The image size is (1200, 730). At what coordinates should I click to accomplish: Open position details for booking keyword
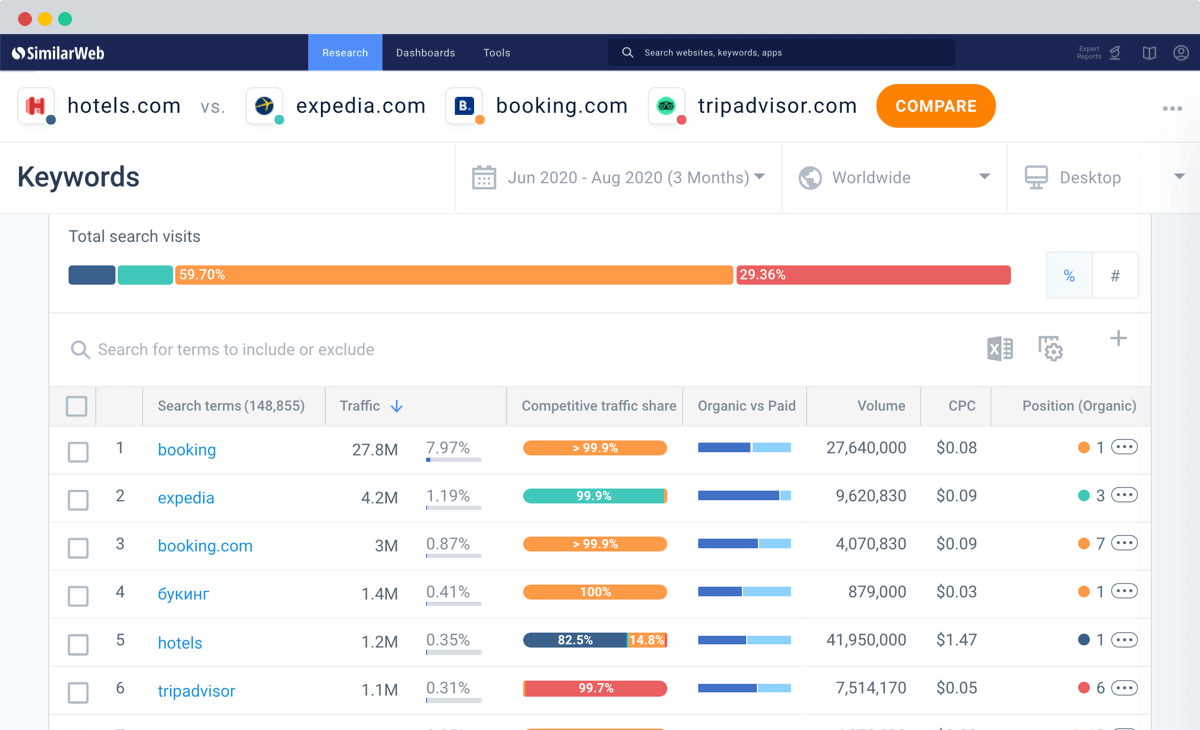(1124, 447)
